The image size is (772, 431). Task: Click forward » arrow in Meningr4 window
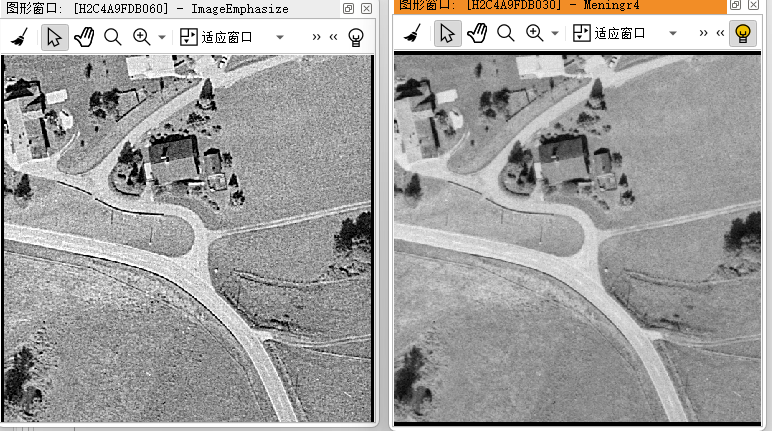[703, 33]
